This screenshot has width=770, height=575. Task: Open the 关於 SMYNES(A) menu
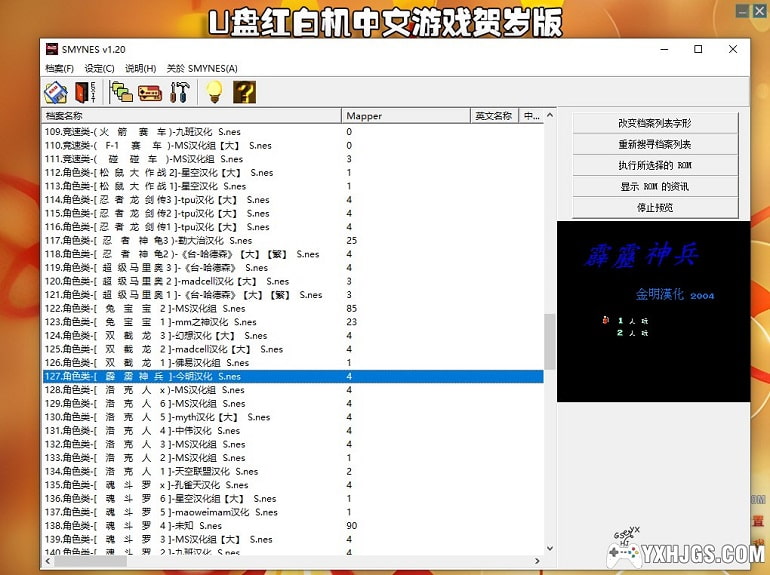point(201,68)
